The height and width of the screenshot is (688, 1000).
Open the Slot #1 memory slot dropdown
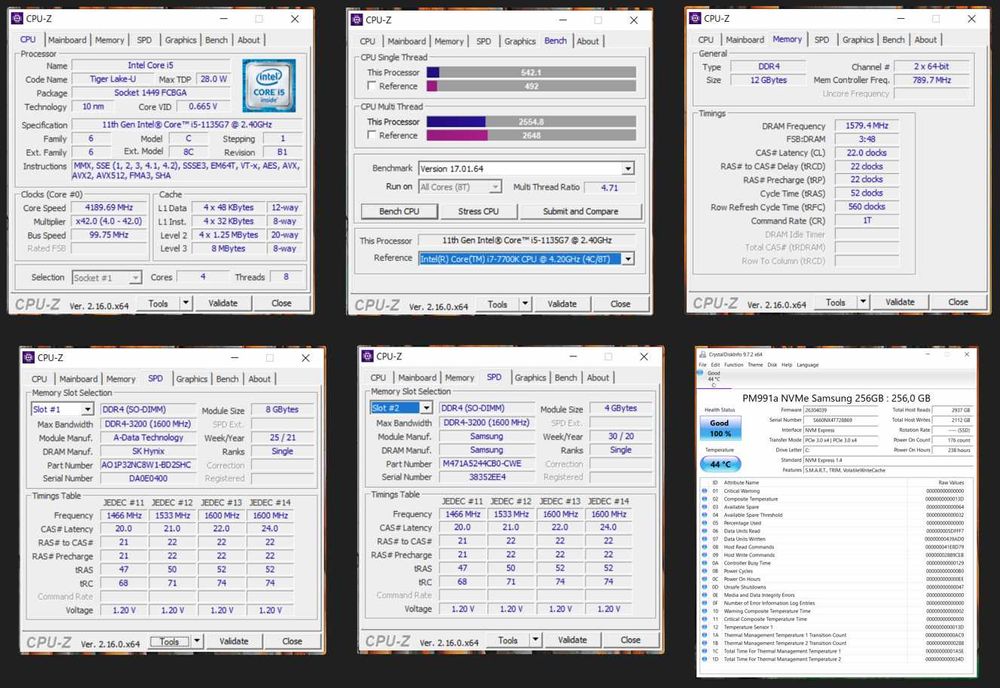click(x=87, y=409)
